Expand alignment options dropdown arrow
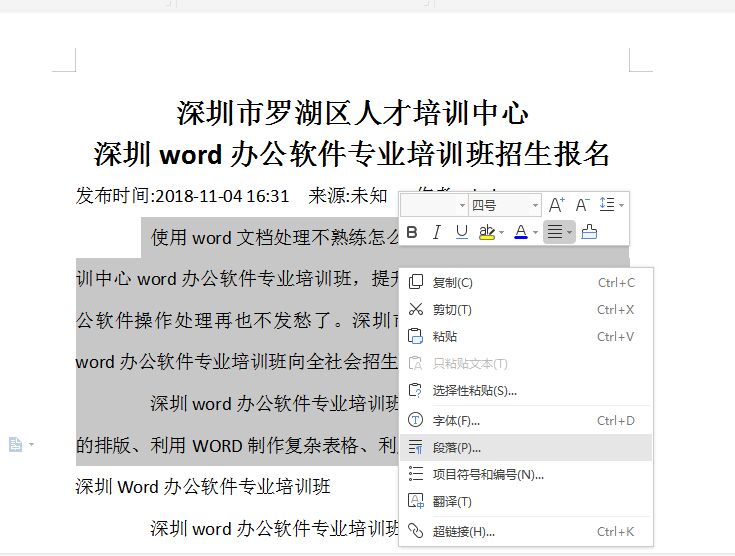The image size is (735, 556). pyautogui.click(x=569, y=233)
